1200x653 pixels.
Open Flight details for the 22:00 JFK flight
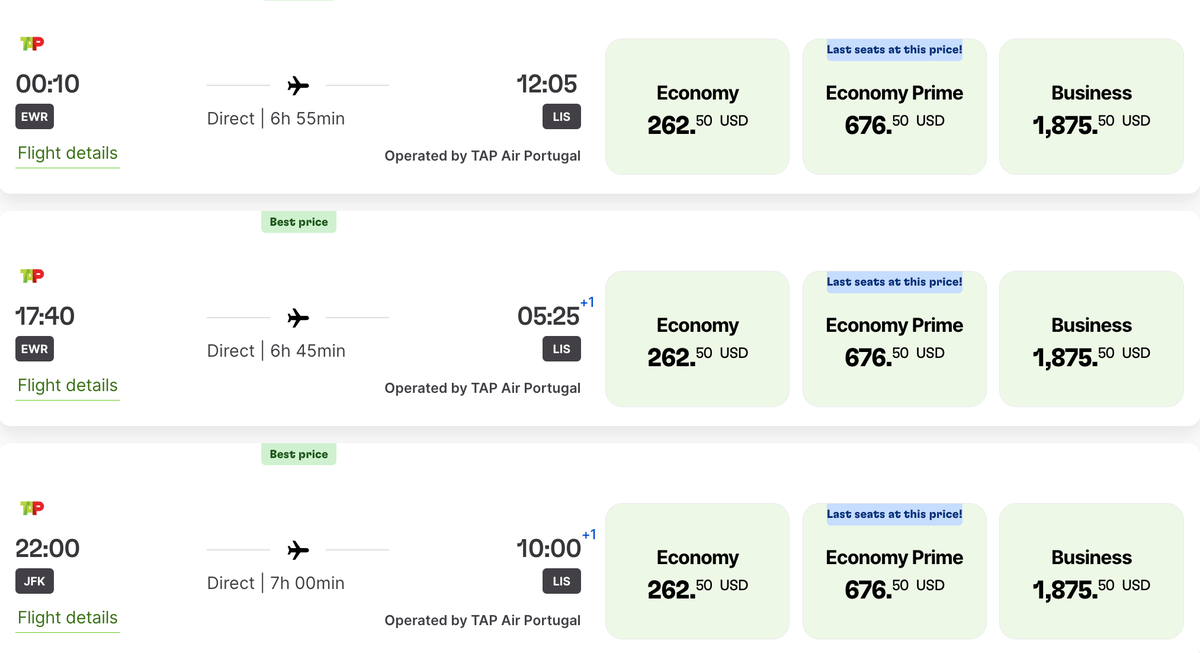click(x=67, y=618)
